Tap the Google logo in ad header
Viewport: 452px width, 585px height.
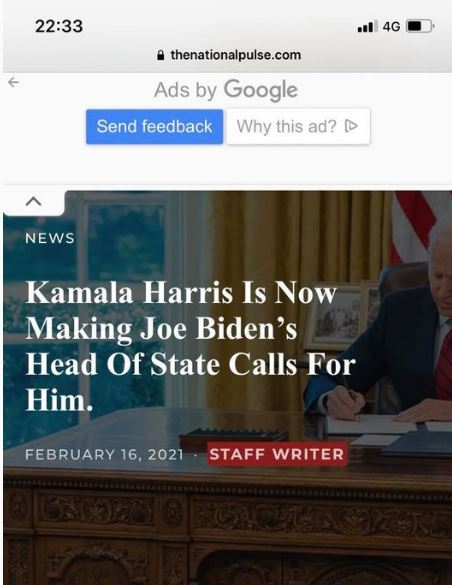[x=261, y=90]
